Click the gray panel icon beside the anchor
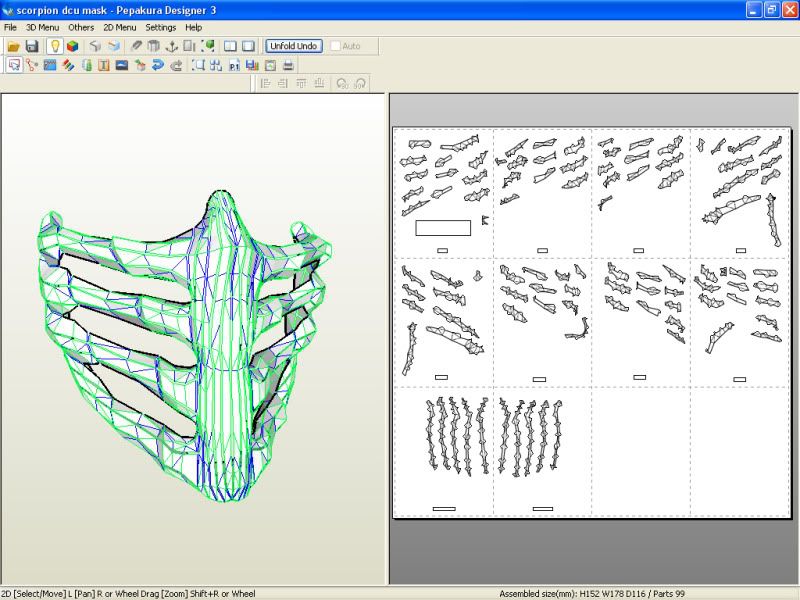This screenshot has height=600, width=800. pyautogui.click(x=189, y=46)
